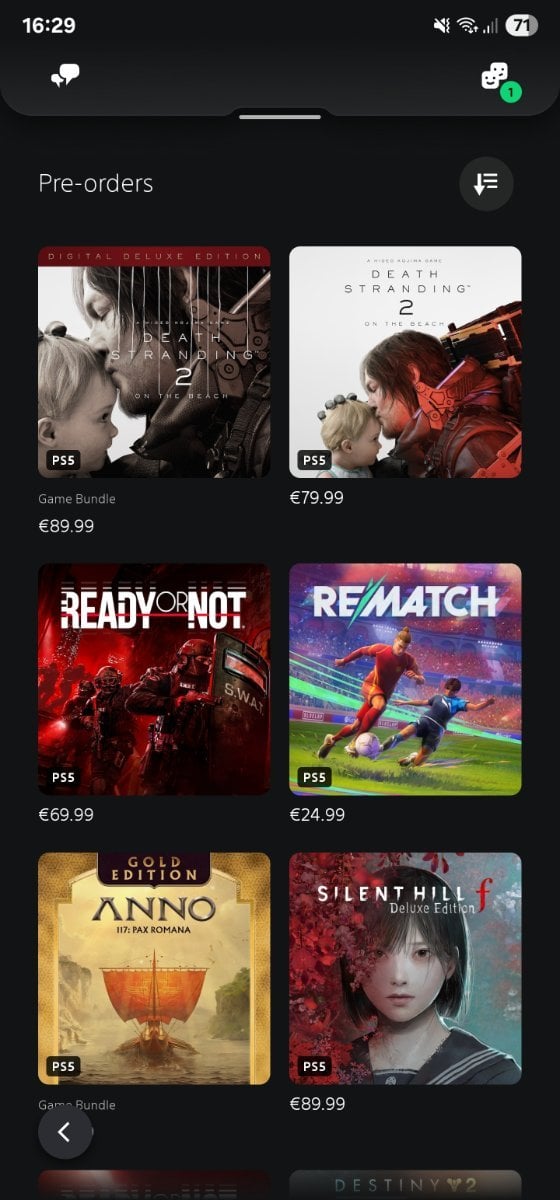
Task: Pull the drag handle below the top bar
Action: pos(280,117)
